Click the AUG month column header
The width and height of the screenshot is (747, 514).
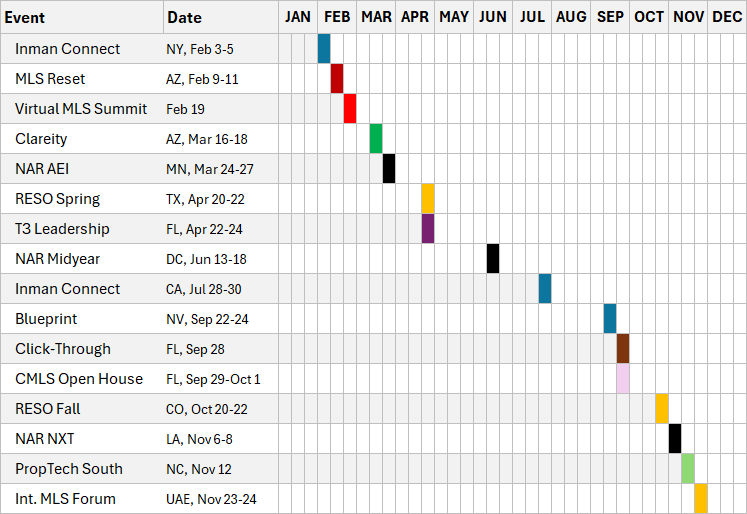point(571,17)
